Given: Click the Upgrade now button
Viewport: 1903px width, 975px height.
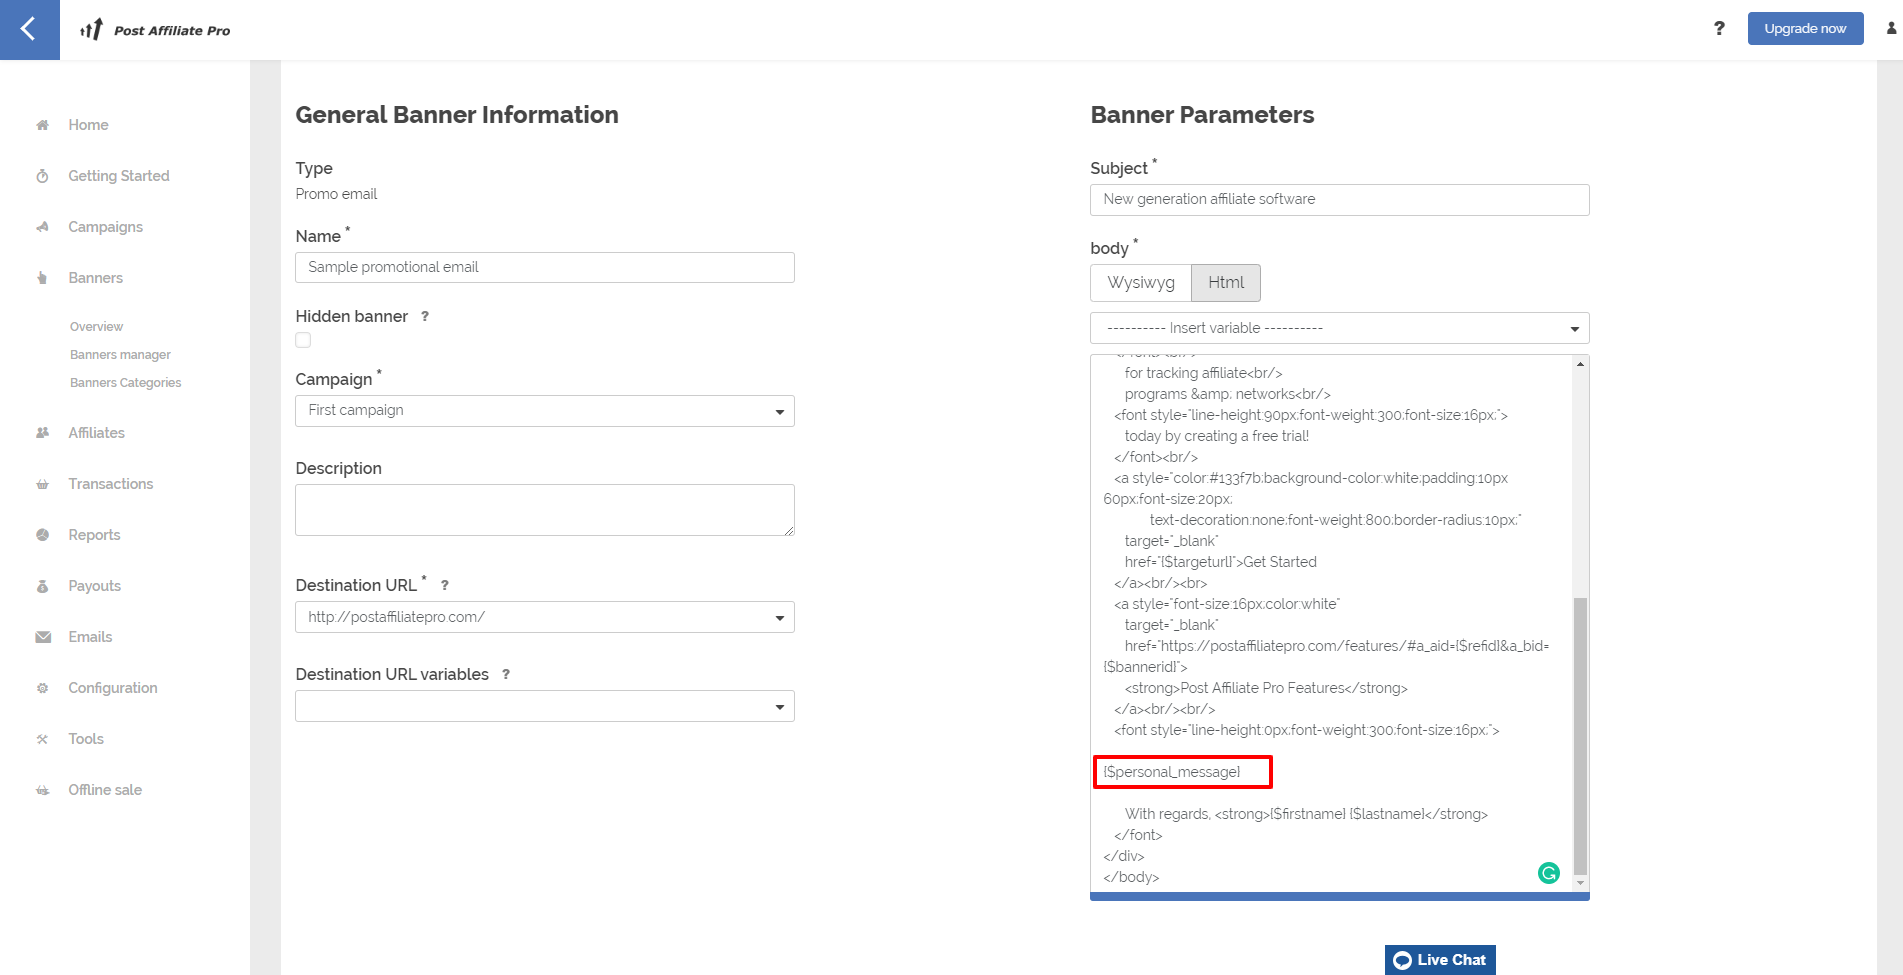Looking at the screenshot, I should (1805, 28).
